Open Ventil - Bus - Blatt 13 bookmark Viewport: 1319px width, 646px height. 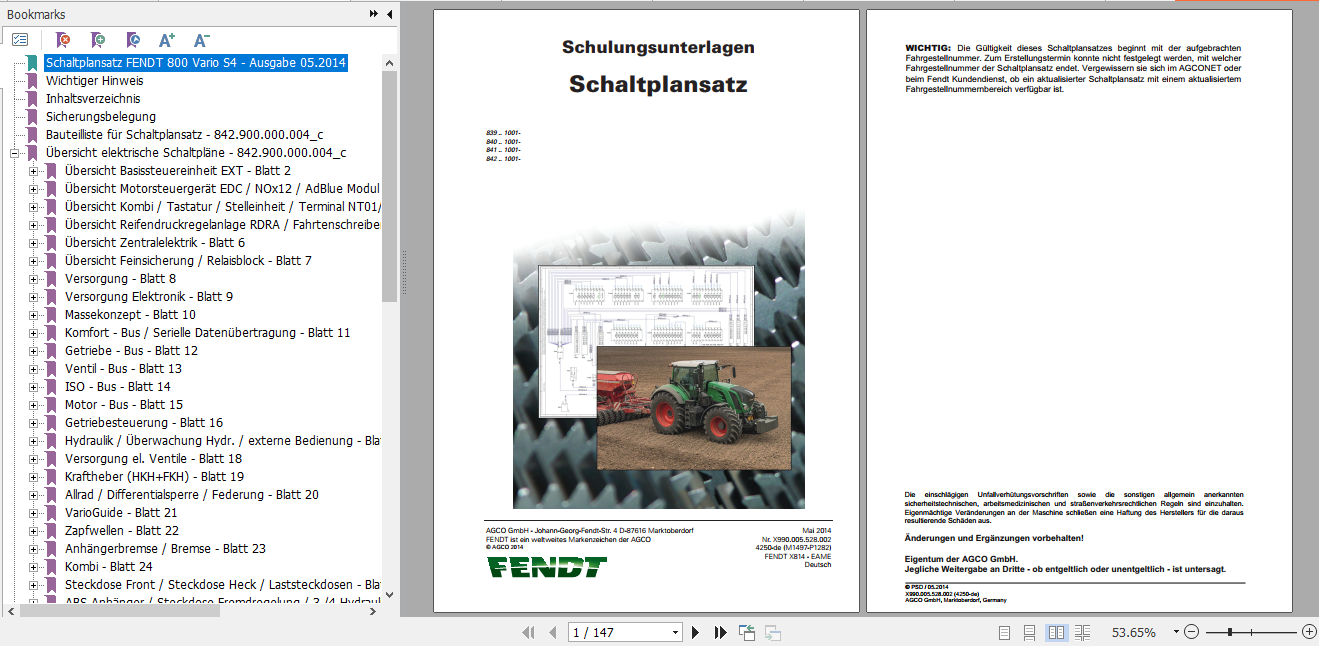coord(123,369)
